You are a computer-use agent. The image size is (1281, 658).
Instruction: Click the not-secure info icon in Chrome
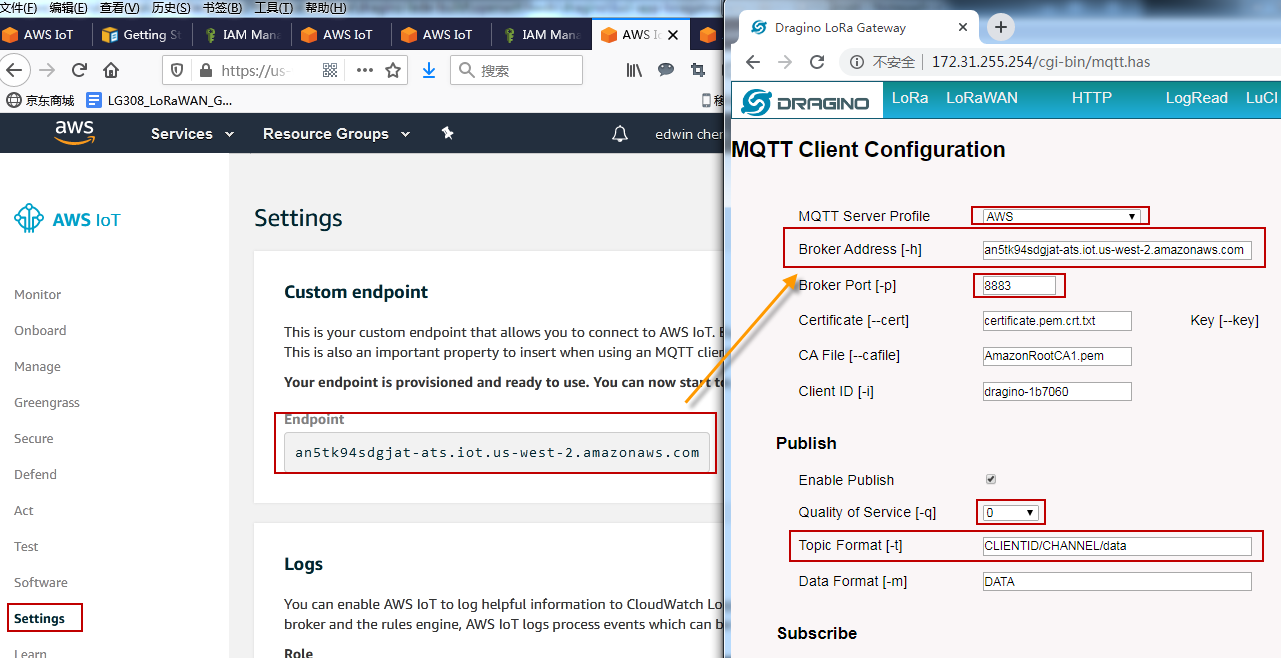(x=857, y=62)
